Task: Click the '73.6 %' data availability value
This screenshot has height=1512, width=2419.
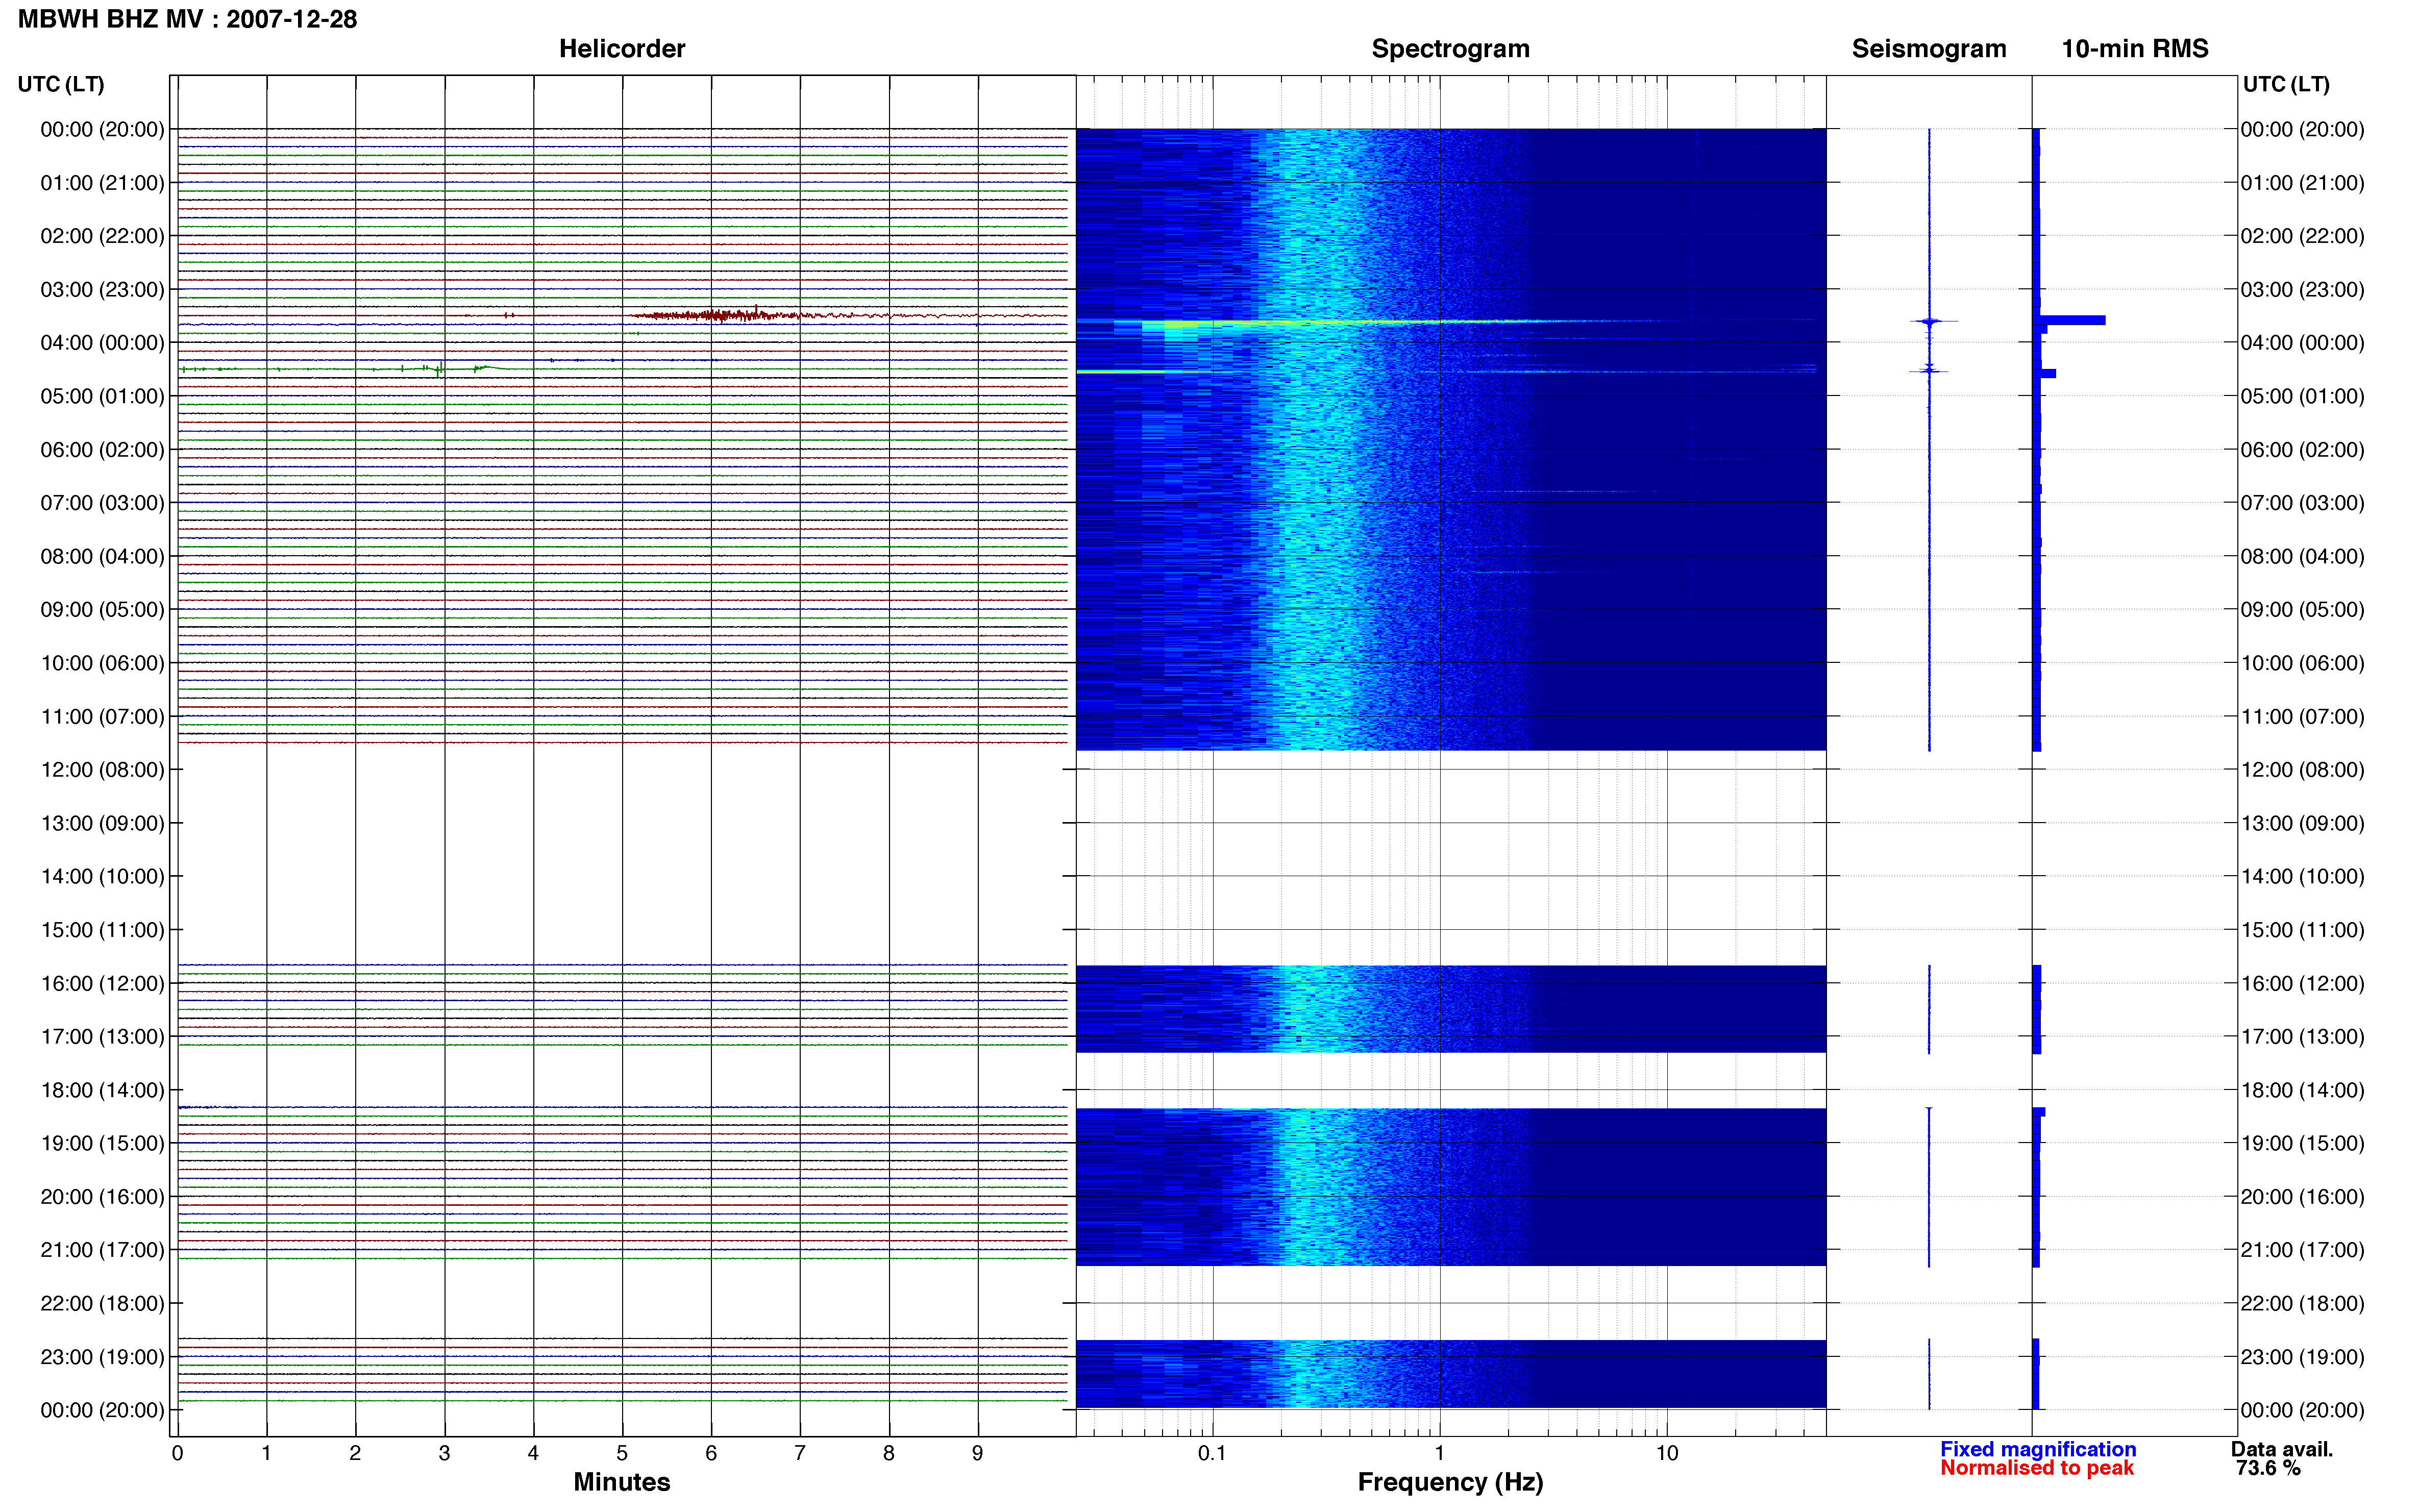Action: pos(2268,1468)
